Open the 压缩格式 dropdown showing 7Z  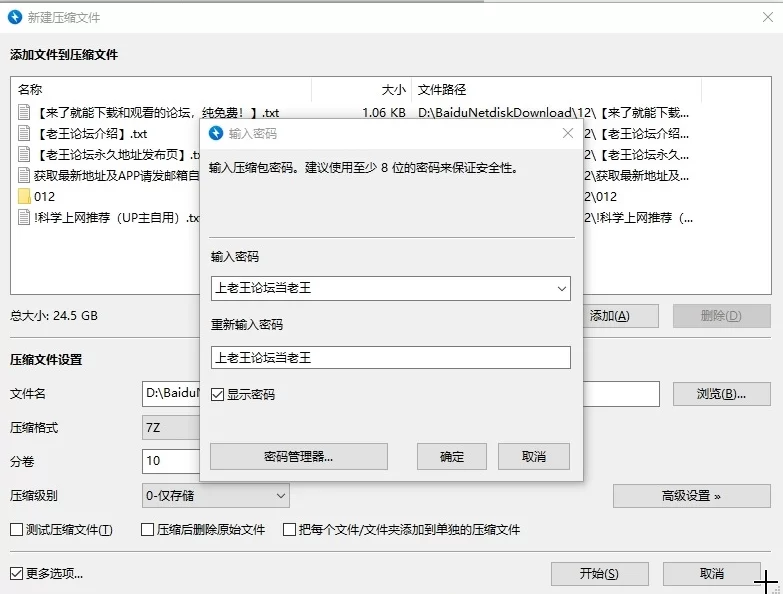coord(171,428)
